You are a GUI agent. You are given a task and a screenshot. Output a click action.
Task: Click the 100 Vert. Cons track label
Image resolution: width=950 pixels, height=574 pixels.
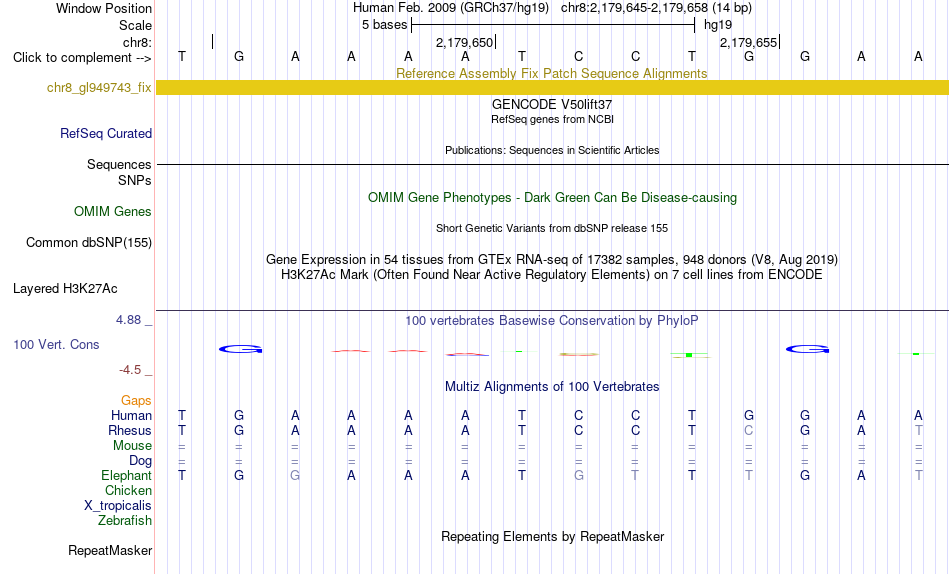coord(56,344)
